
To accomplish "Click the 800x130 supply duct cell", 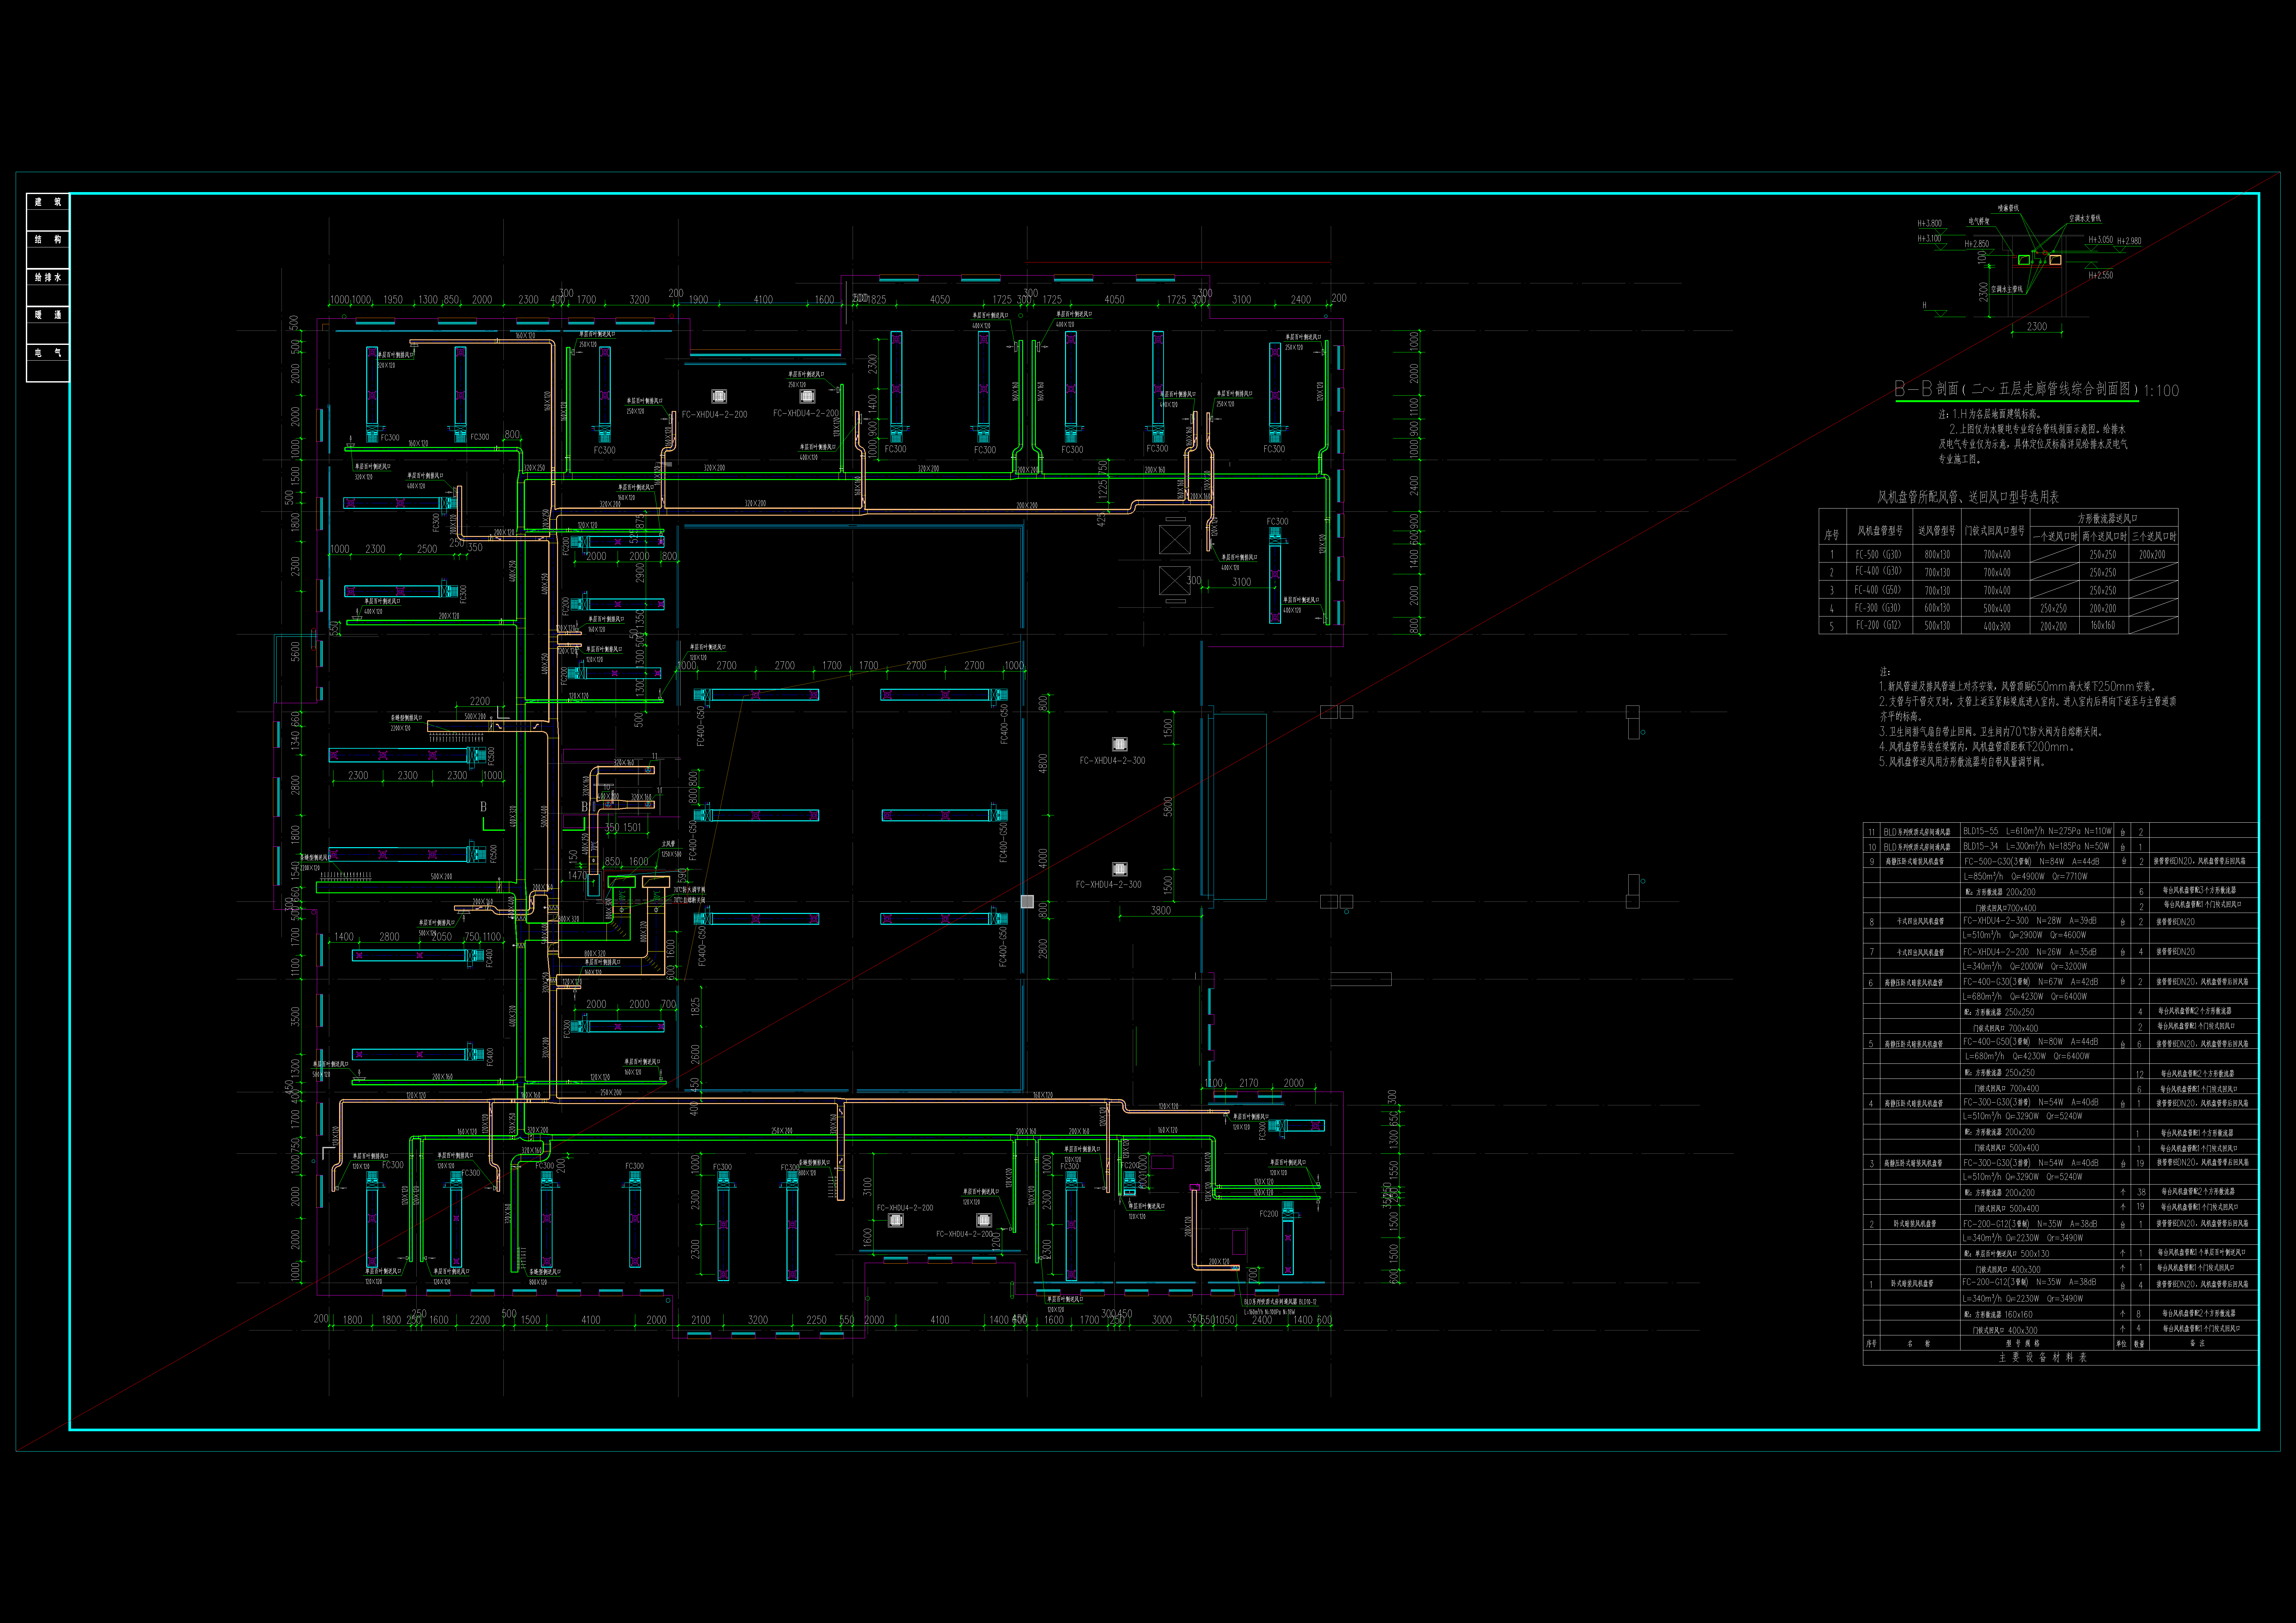I will 1937,555.
